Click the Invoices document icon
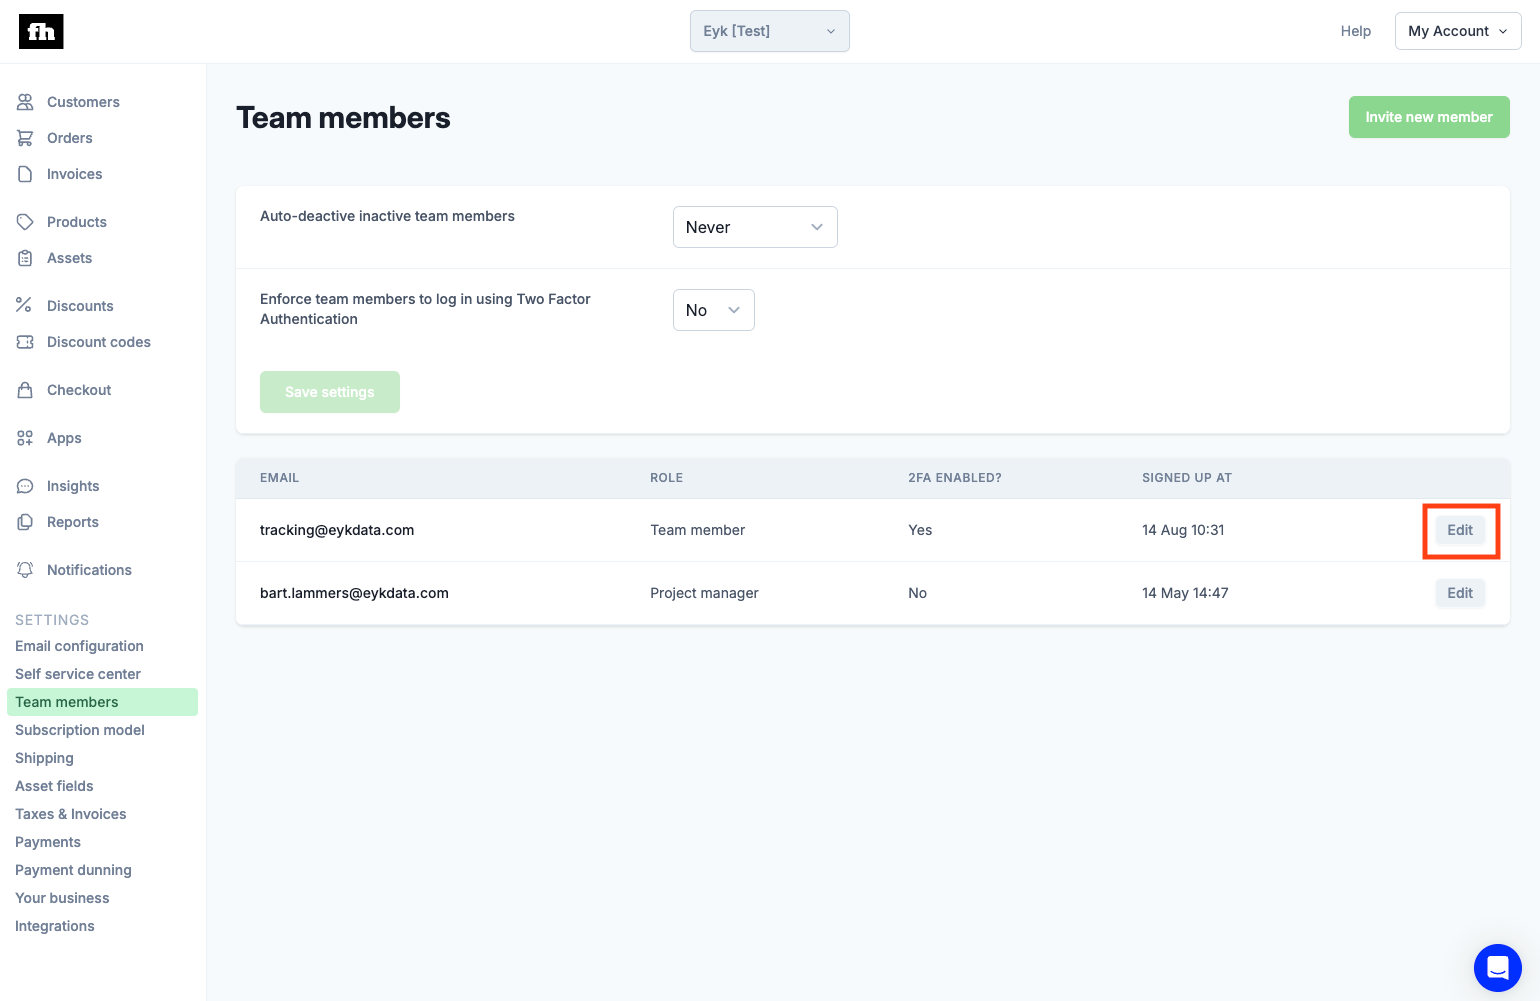Viewport: 1540px width, 1001px height. pyautogui.click(x=25, y=174)
